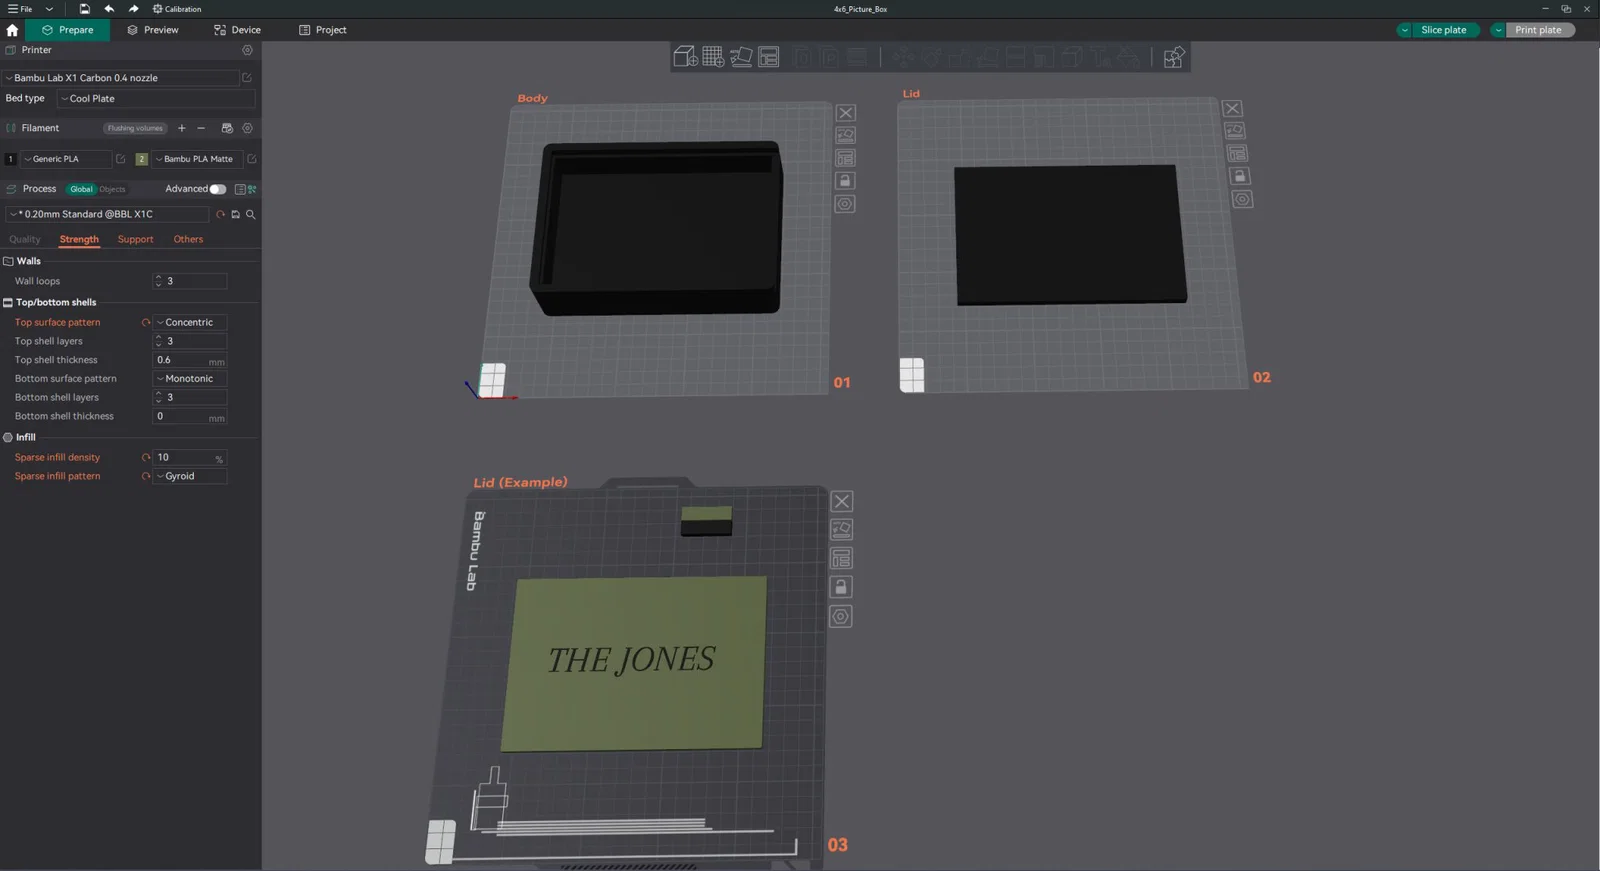Open the Device tab
Screen dimensions: 1600x871
237,30
